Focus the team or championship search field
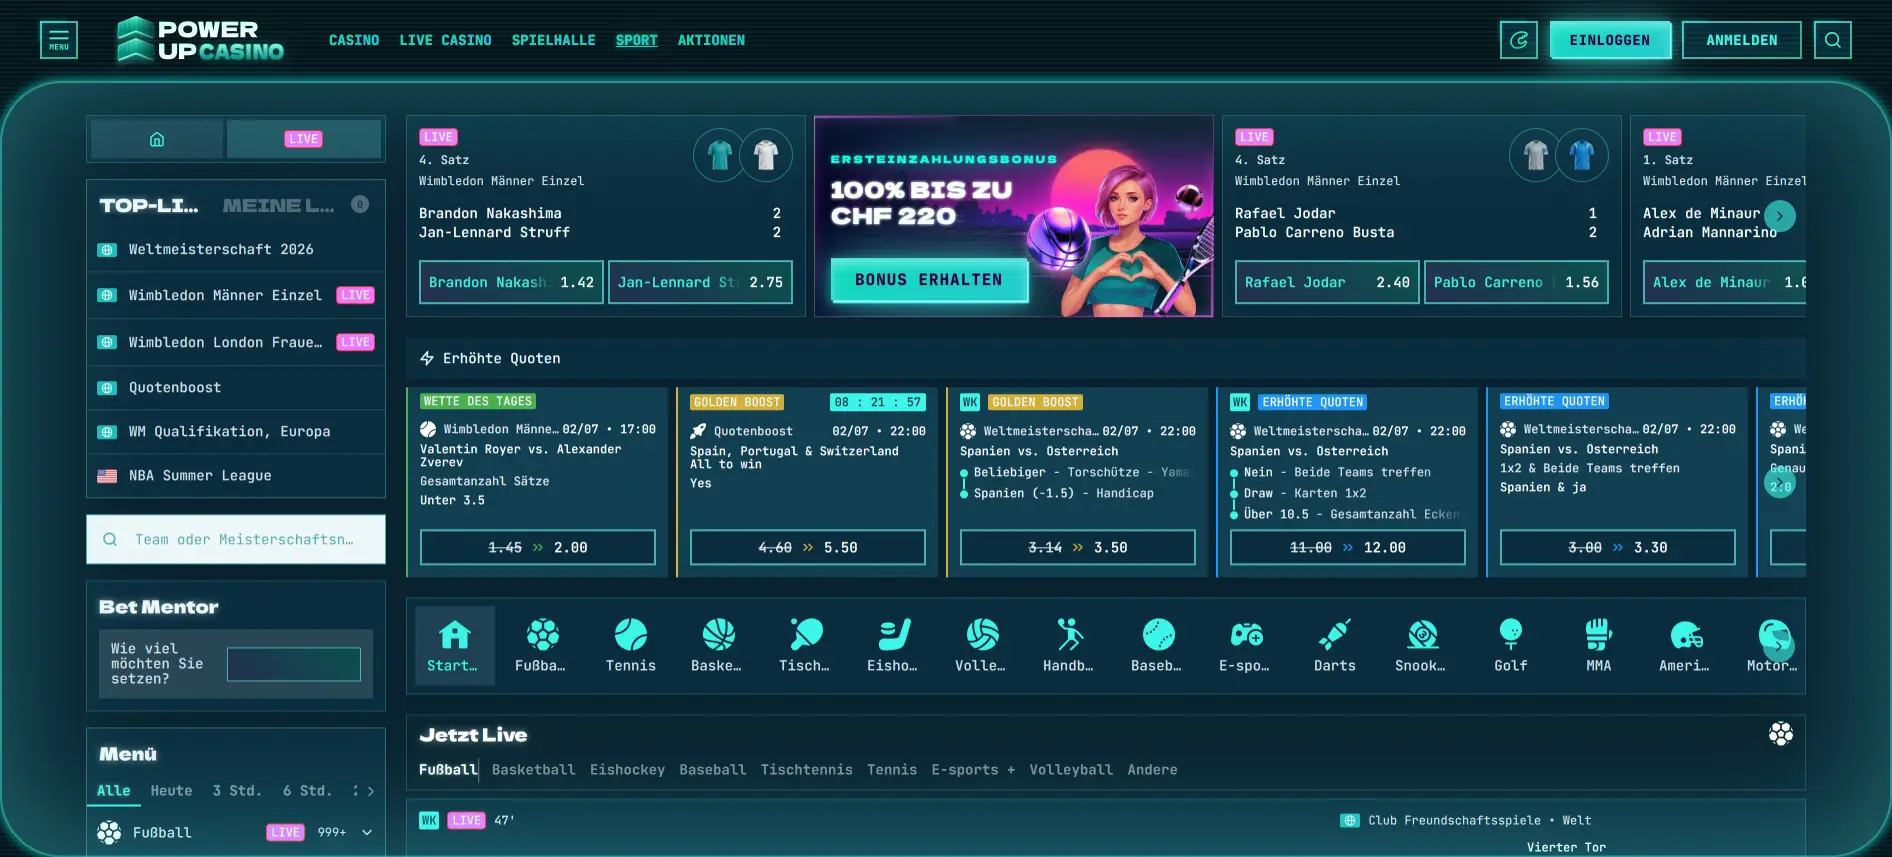Viewport: 1892px width, 857px height. point(236,539)
